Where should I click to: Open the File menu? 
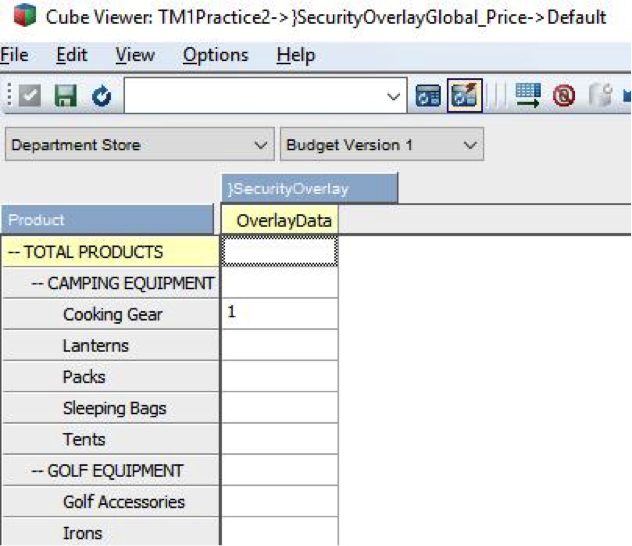(14, 55)
